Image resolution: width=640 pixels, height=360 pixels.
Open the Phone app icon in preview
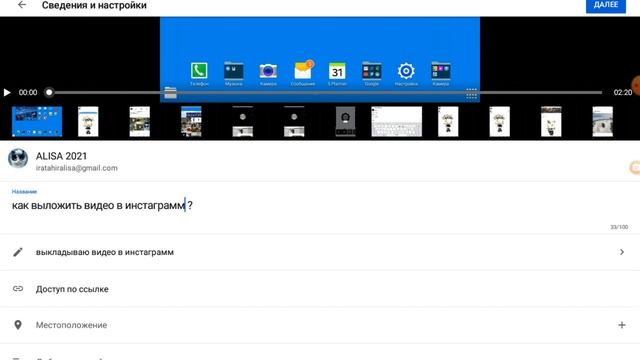[x=199, y=71]
